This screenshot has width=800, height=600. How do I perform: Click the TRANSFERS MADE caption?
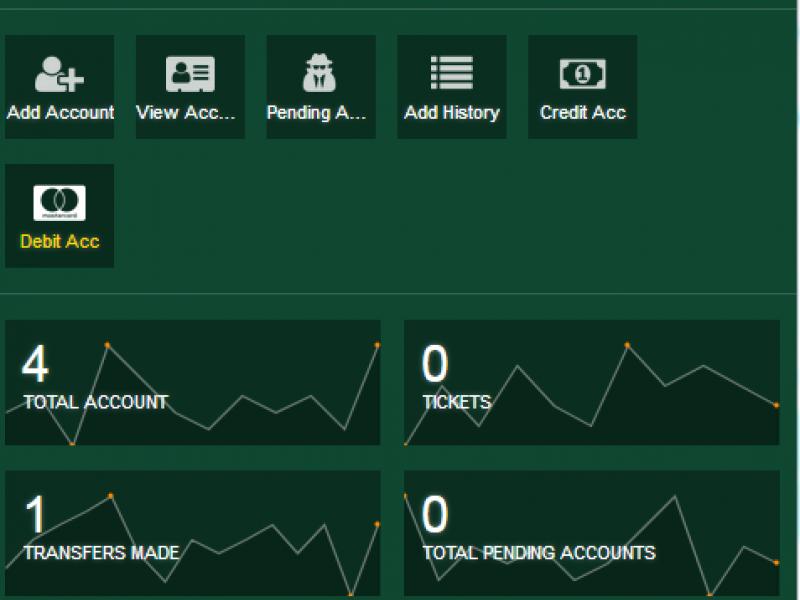pos(102,553)
